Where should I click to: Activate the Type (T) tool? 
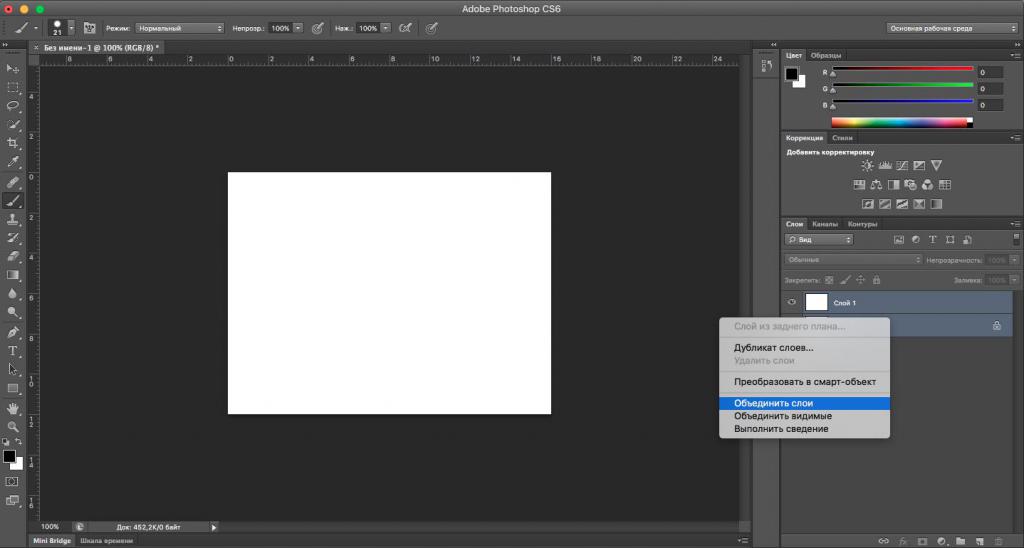tap(13, 351)
